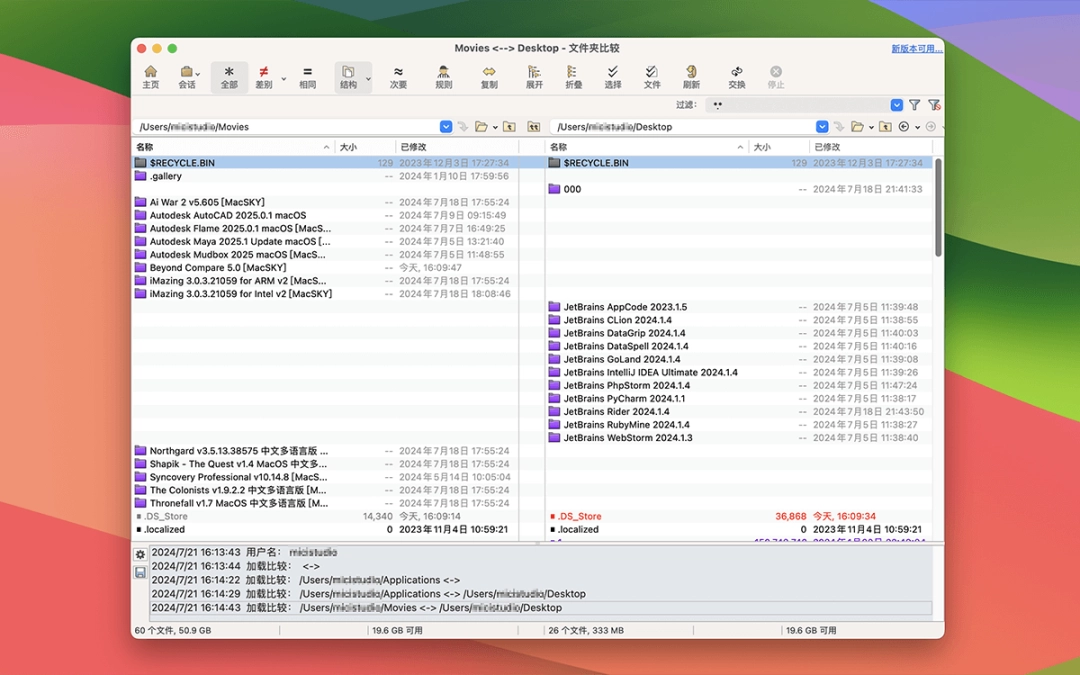Screen dimensions: 1080x675
Task: Open left path history dropdown for Movies
Action: (446, 127)
